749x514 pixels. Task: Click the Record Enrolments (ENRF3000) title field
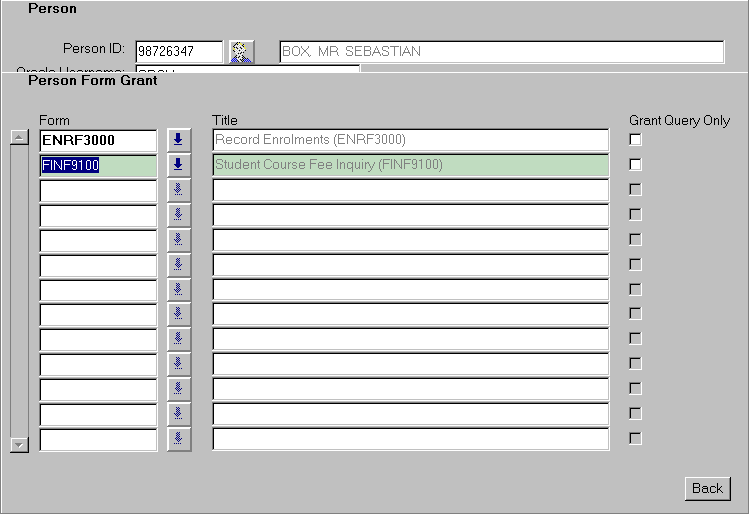(410, 140)
